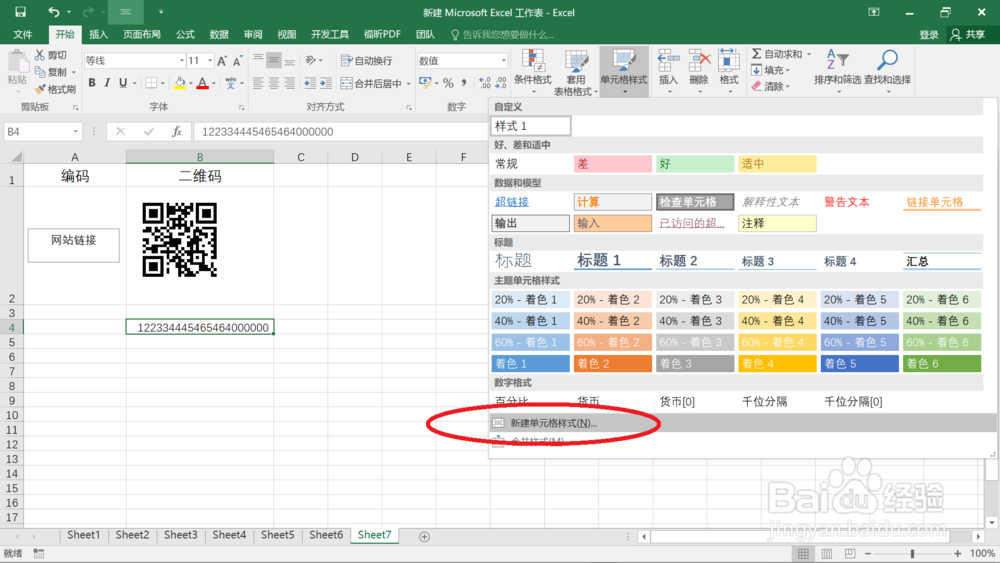The image size is (1000, 563).
Task: Toggle Underline formatting
Action: point(123,83)
